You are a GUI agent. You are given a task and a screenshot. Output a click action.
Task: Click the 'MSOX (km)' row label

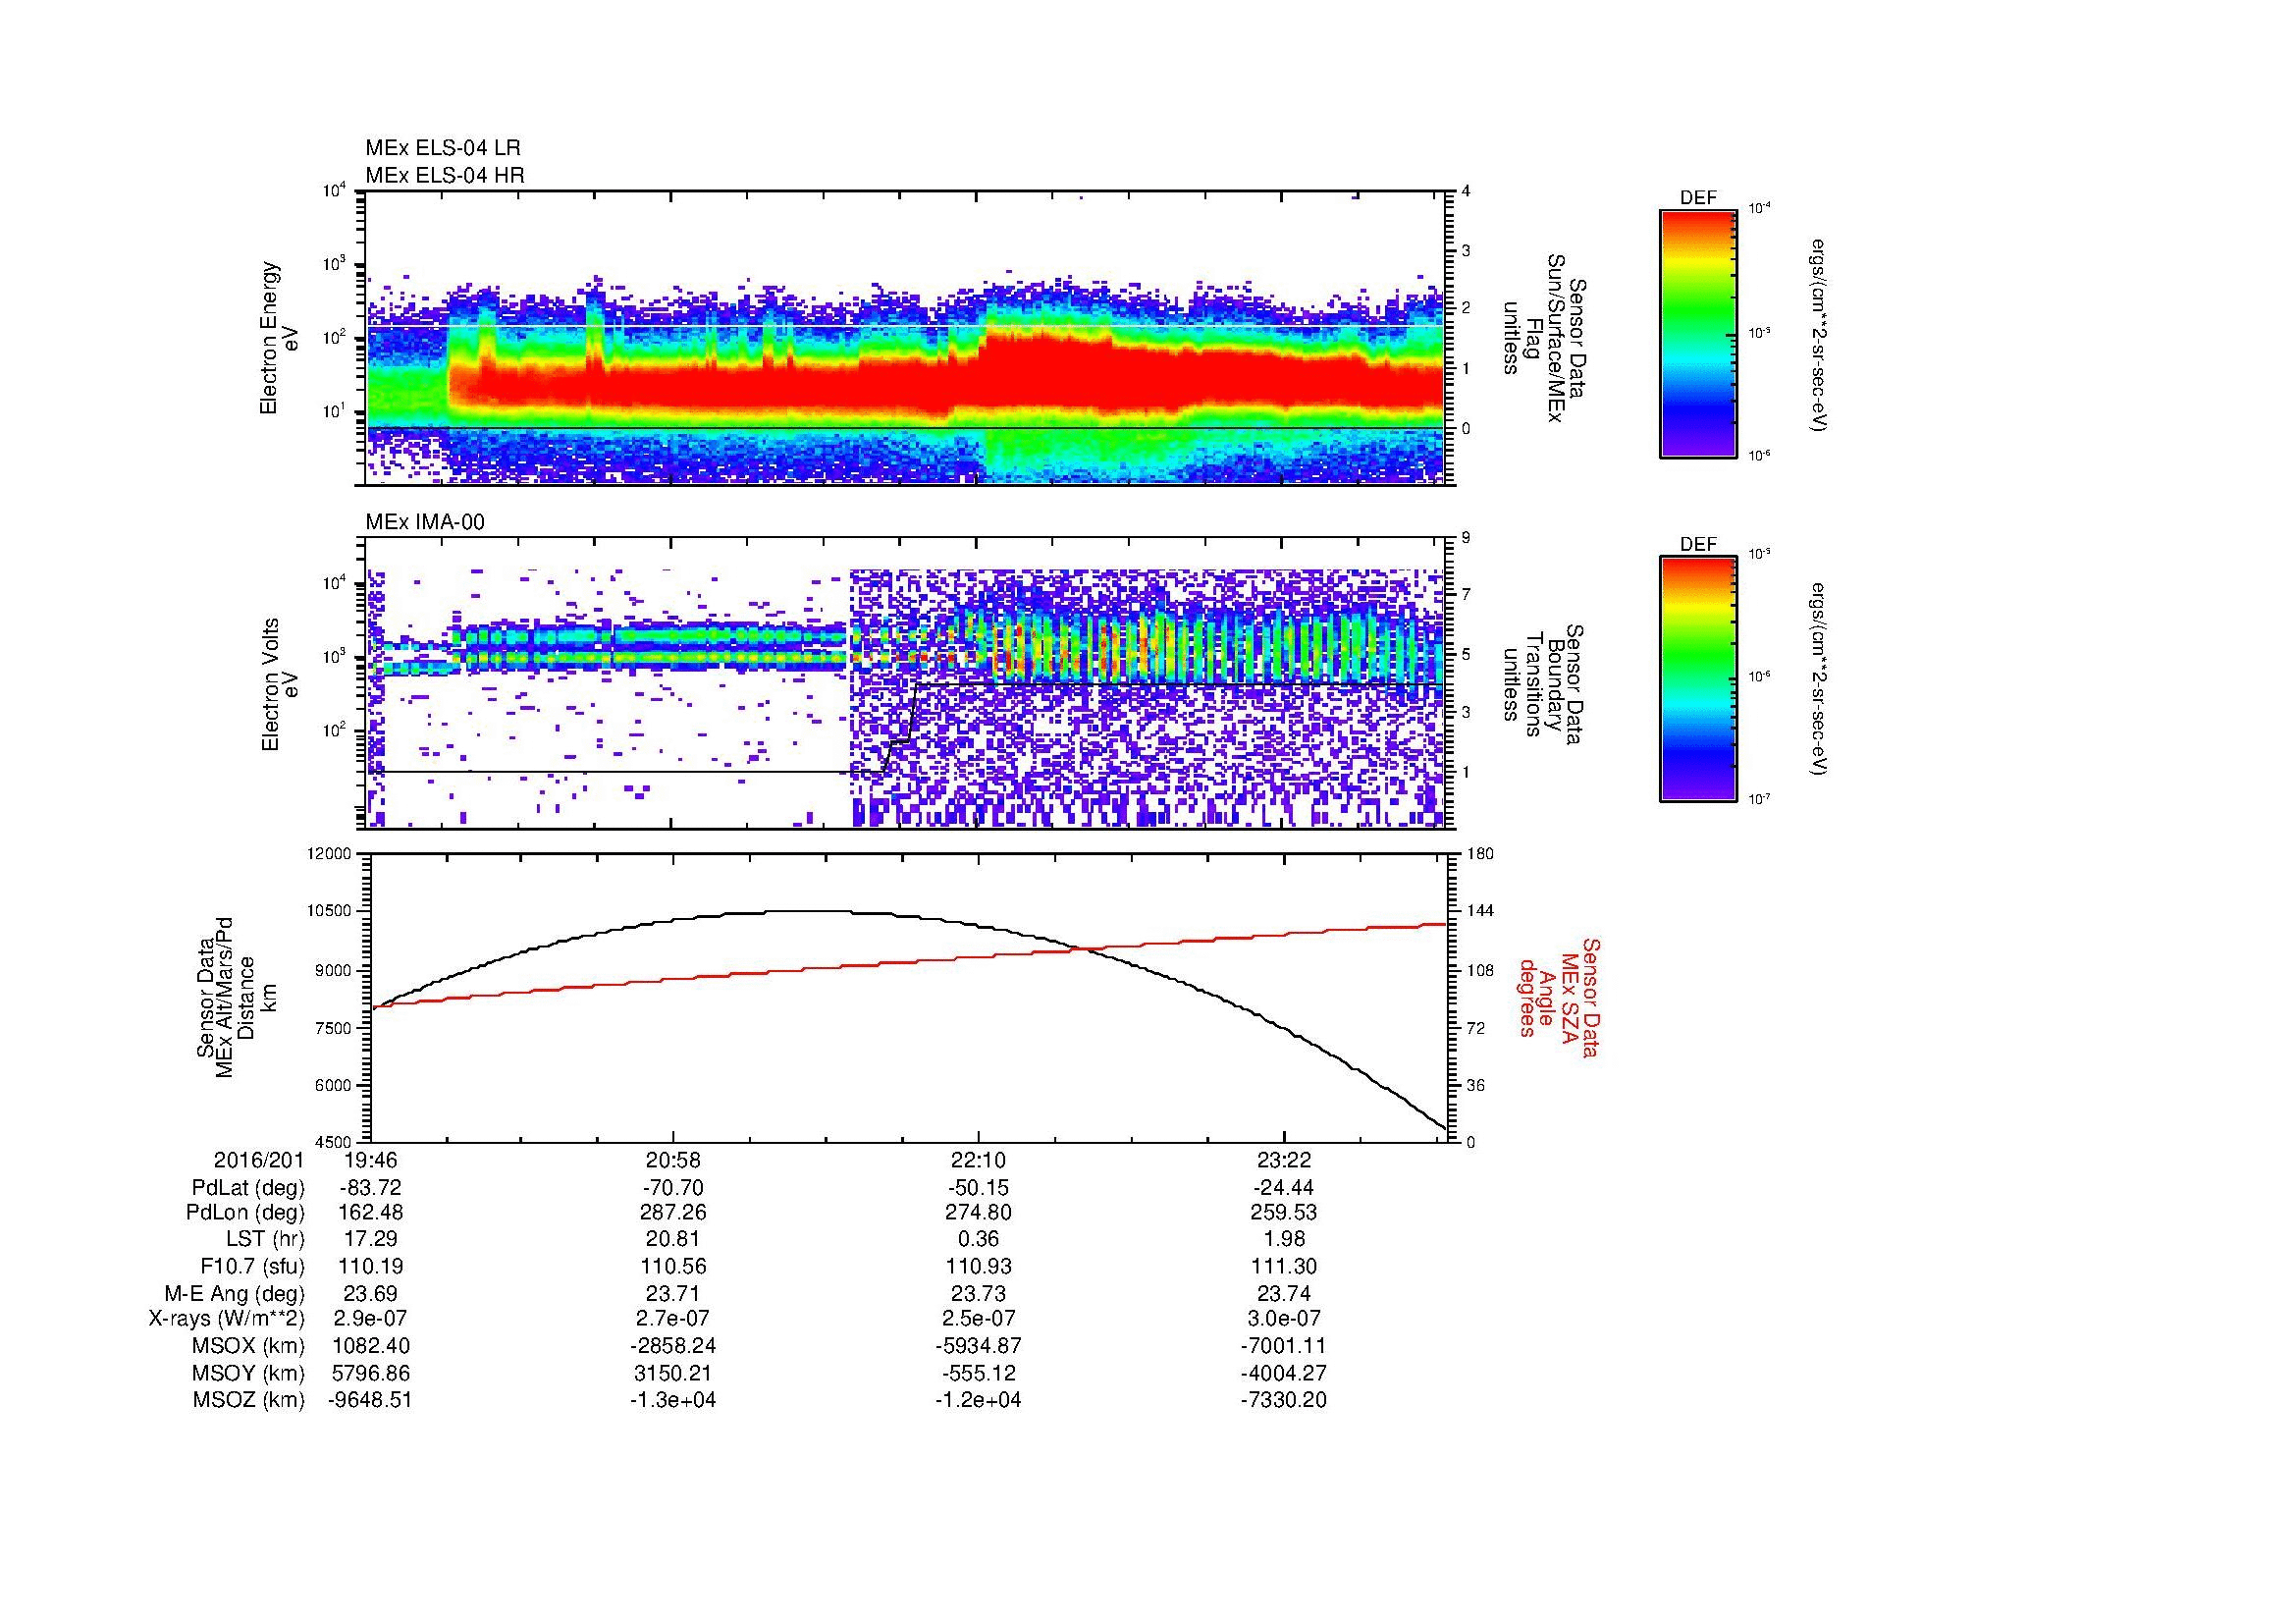pyautogui.click(x=249, y=1347)
